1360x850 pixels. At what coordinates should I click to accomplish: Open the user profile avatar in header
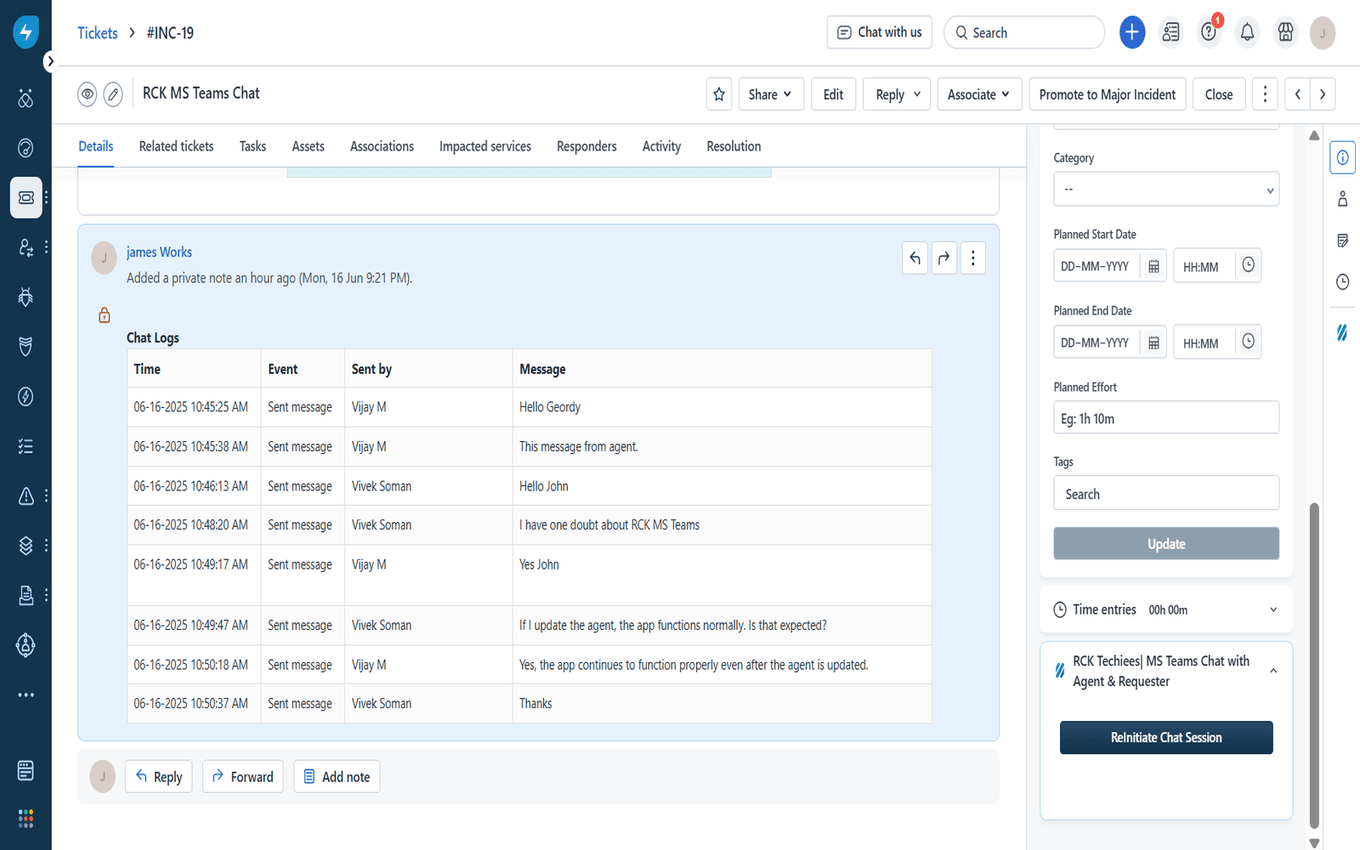1323,32
